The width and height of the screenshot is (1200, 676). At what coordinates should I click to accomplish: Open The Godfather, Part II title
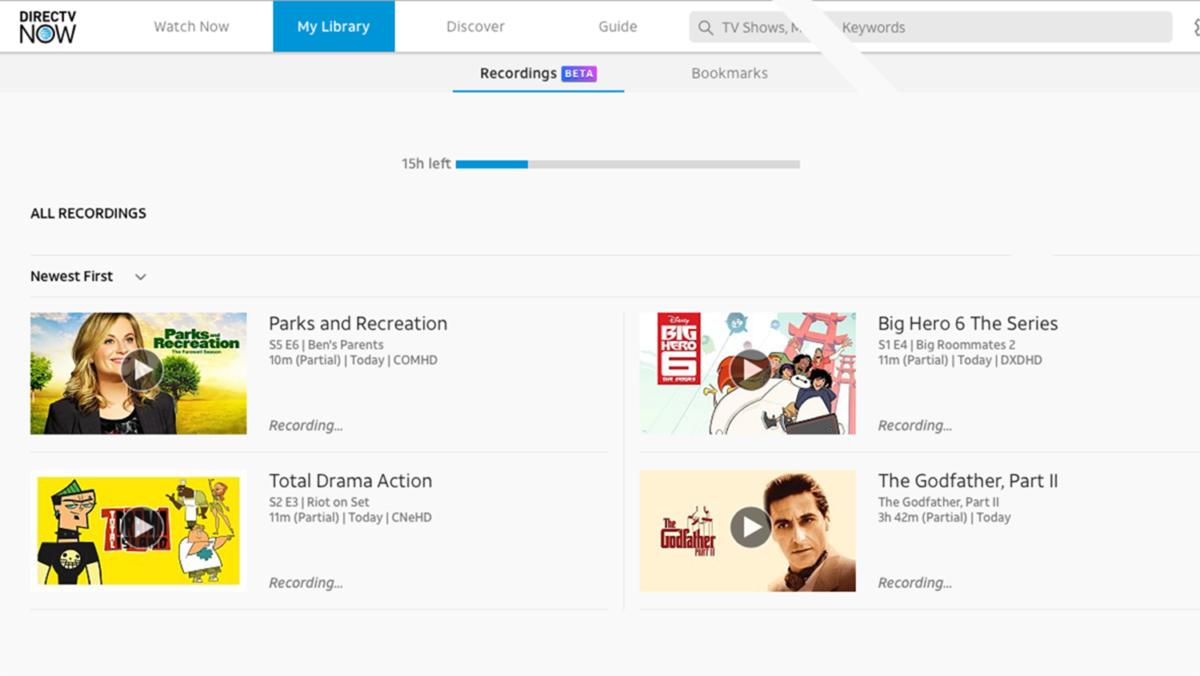pos(968,481)
